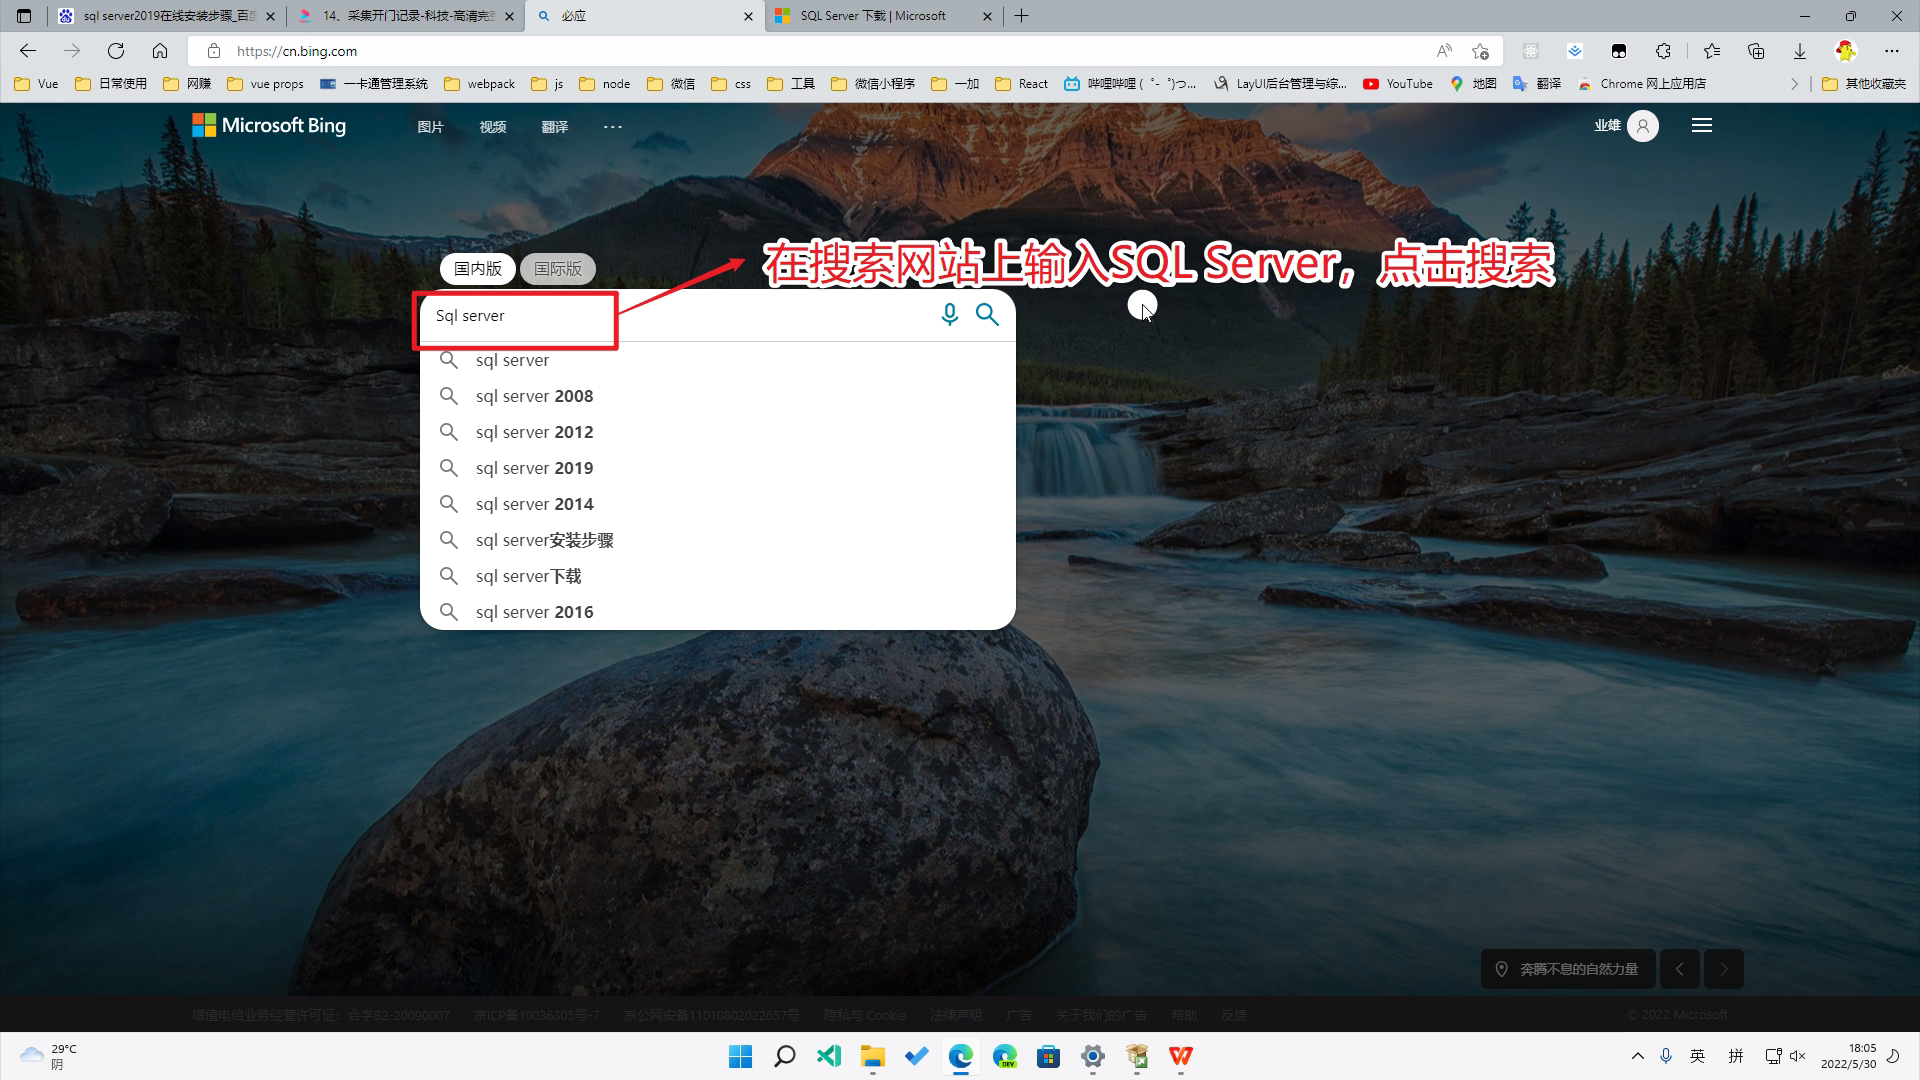Choose suggestion sql server 2016
The width and height of the screenshot is (1920, 1080).
718,612
